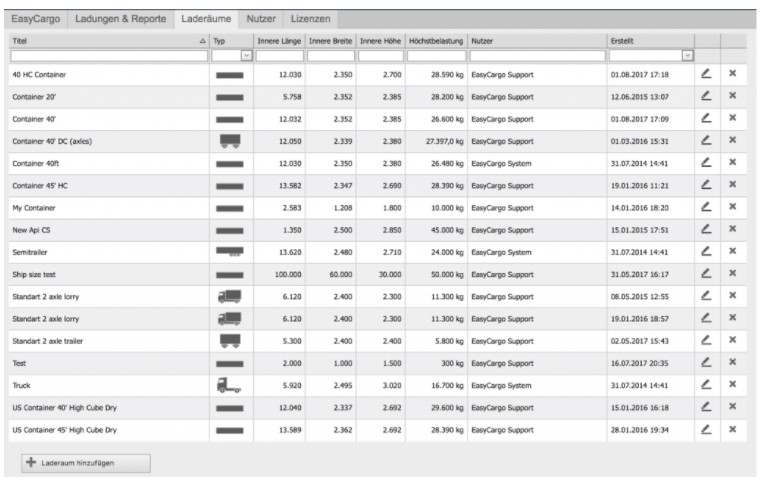Click edit pencil for 40 HC Container

coord(707,74)
